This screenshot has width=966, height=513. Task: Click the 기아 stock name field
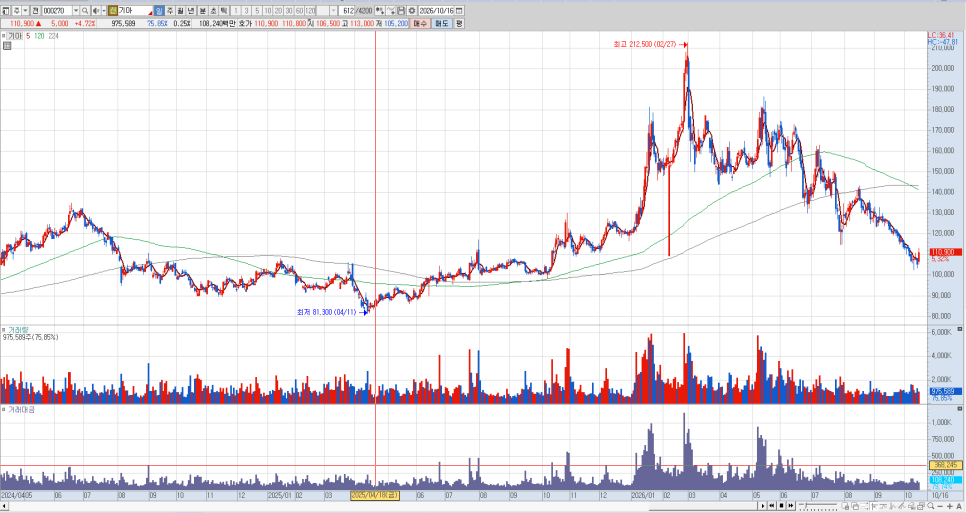click(135, 10)
